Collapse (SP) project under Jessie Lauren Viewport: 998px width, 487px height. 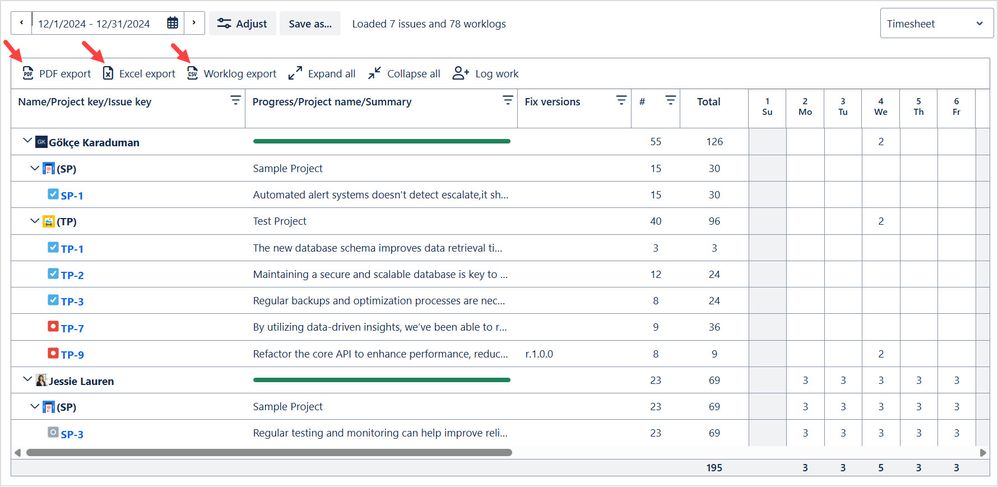click(35, 406)
